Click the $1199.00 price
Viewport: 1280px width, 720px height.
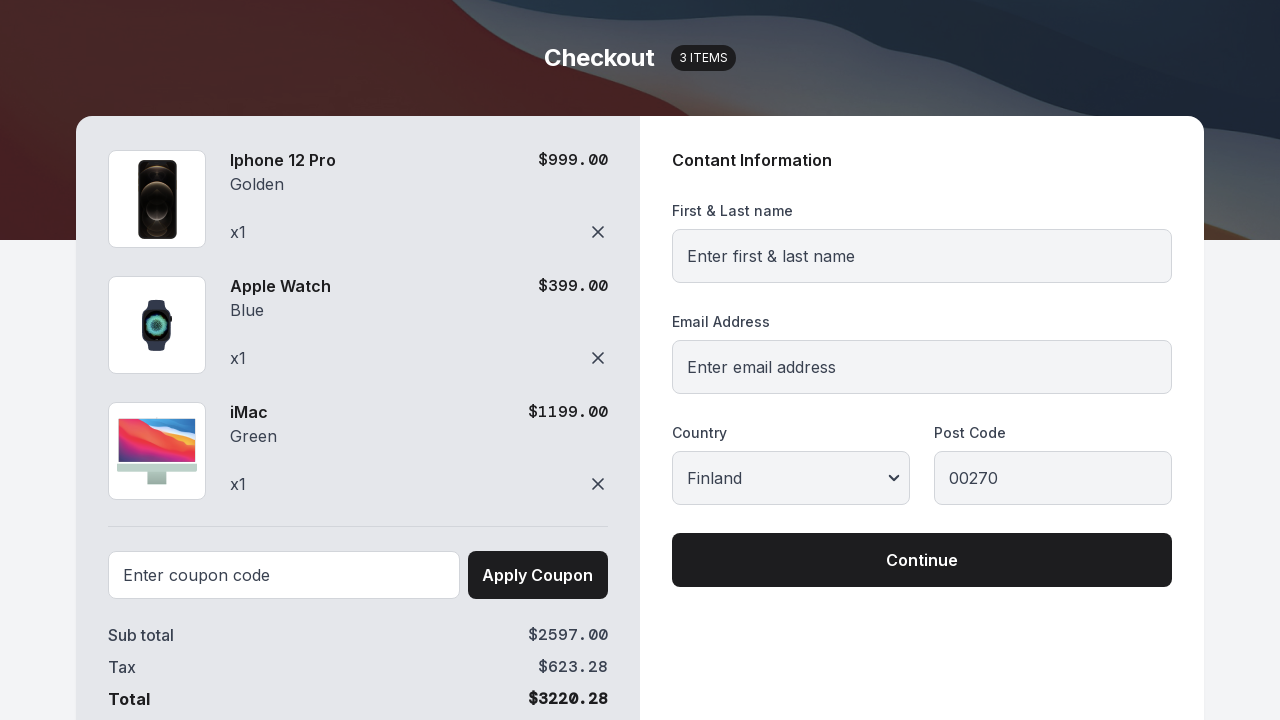coord(568,412)
